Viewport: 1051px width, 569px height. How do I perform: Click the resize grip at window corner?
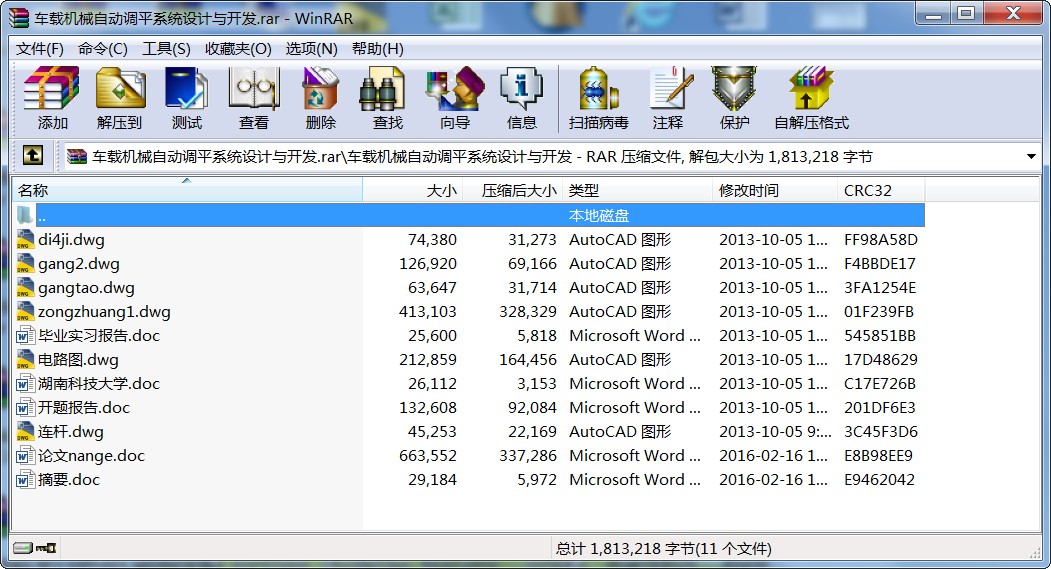click(x=1034, y=551)
